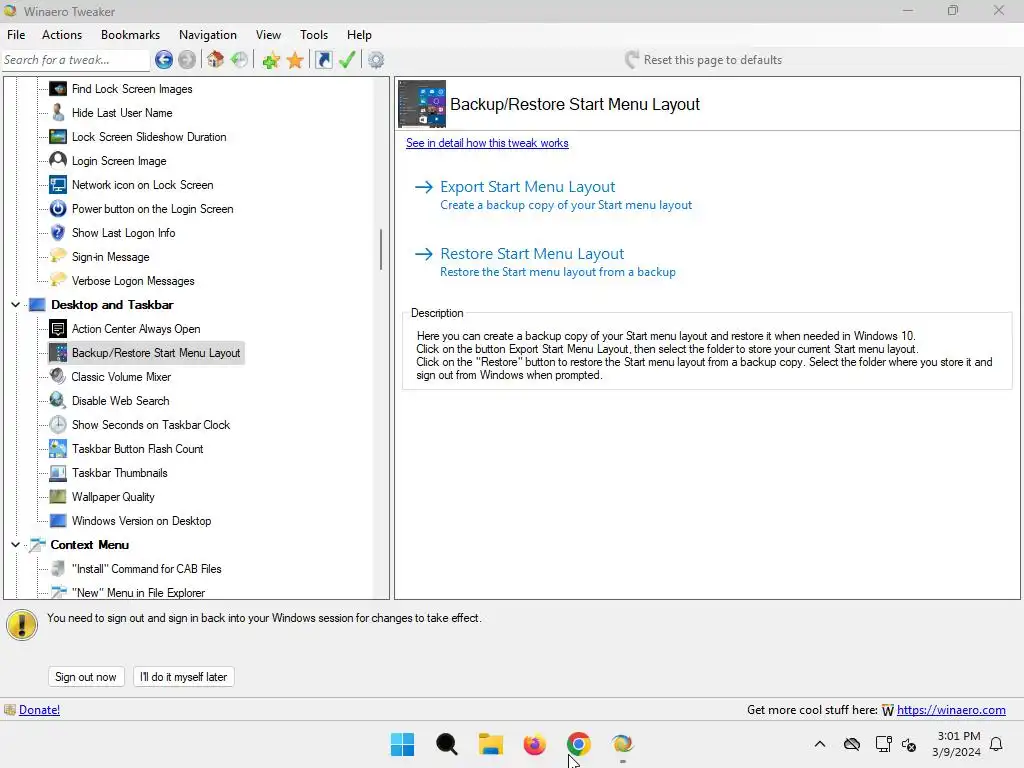This screenshot has height=768, width=1024.
Task: Click the Add bookmark plus-star icon
Action: click(270, 60)
